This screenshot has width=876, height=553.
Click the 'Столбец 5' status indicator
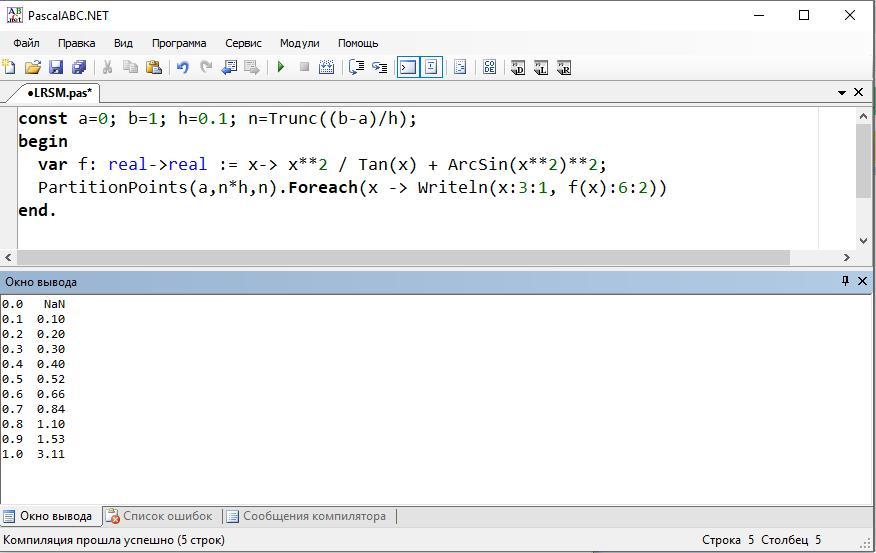pos(791,540)
